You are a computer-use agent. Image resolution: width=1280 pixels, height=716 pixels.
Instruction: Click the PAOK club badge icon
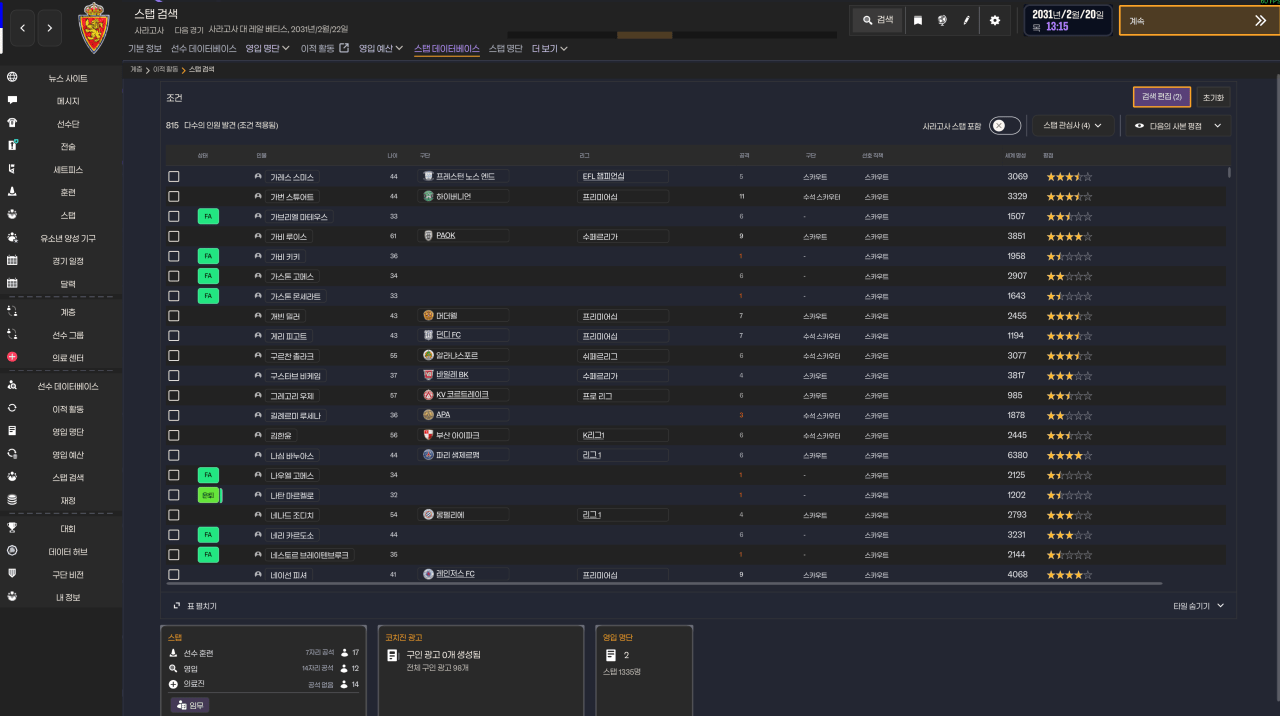coord(428,236)
